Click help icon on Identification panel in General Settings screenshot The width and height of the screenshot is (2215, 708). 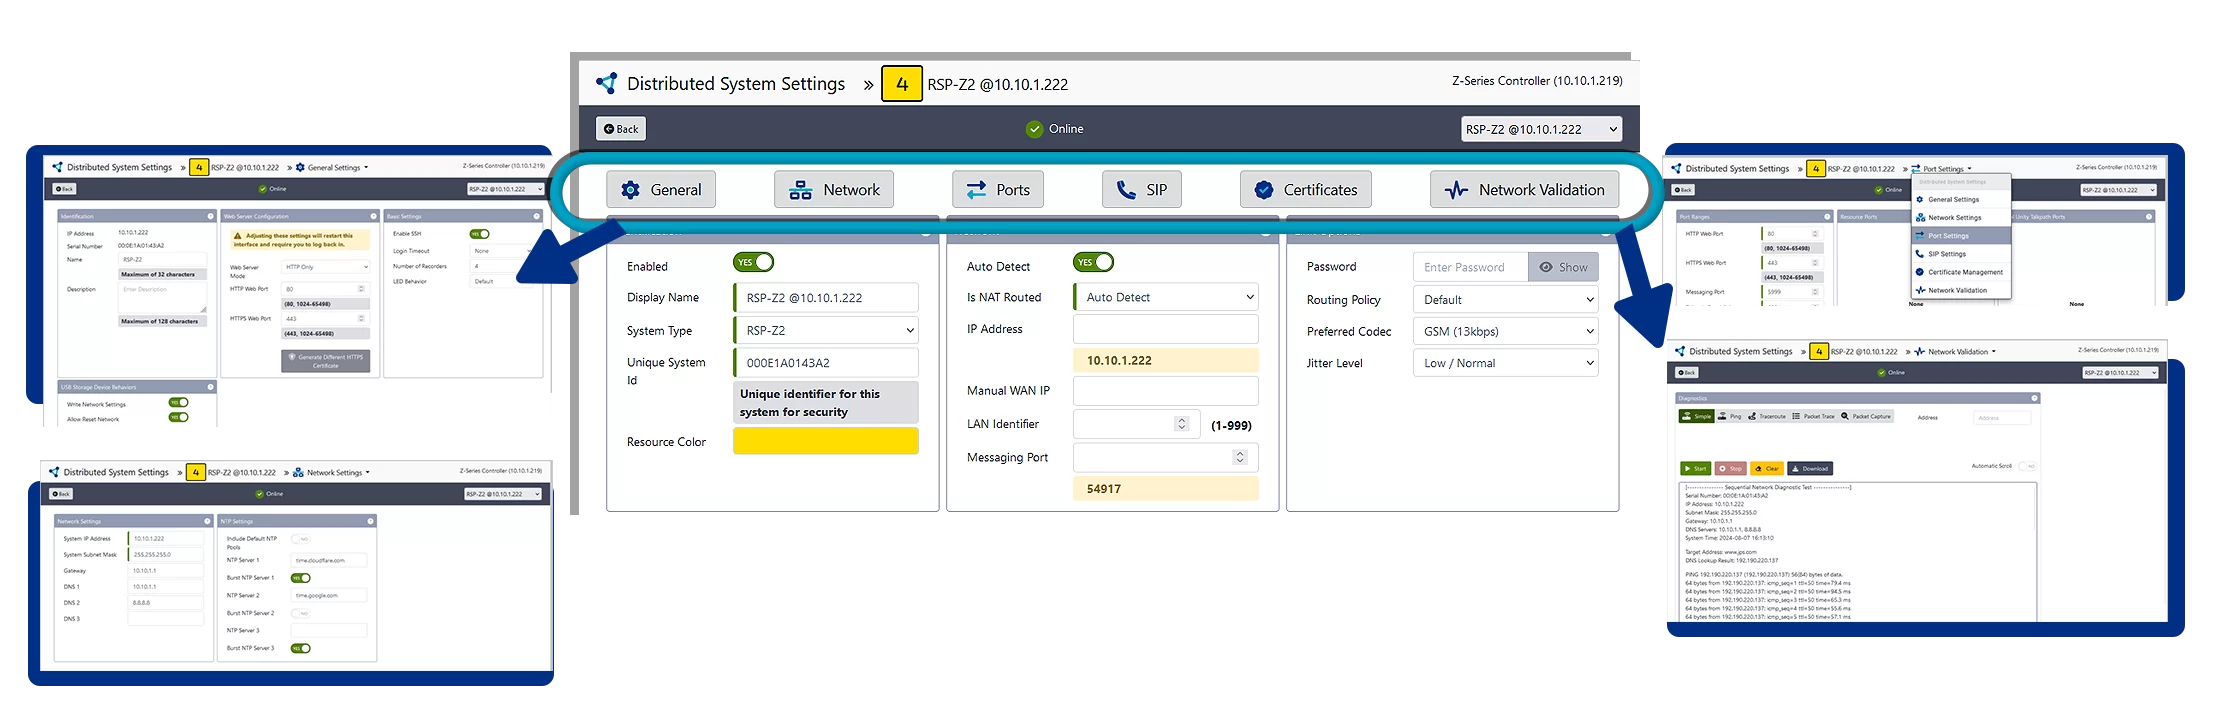(x=210, y=216)
